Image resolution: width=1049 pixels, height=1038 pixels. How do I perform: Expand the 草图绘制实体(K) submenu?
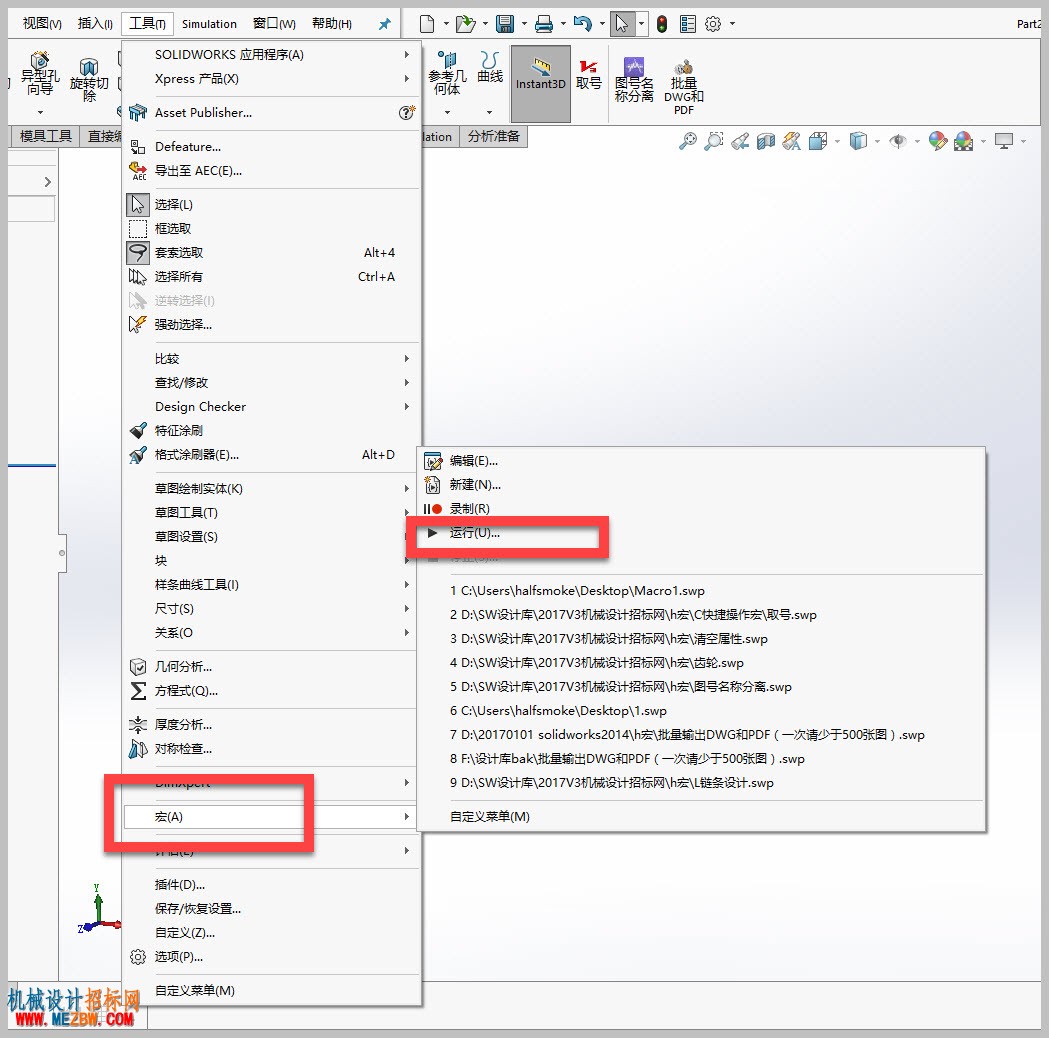[272, 489]
